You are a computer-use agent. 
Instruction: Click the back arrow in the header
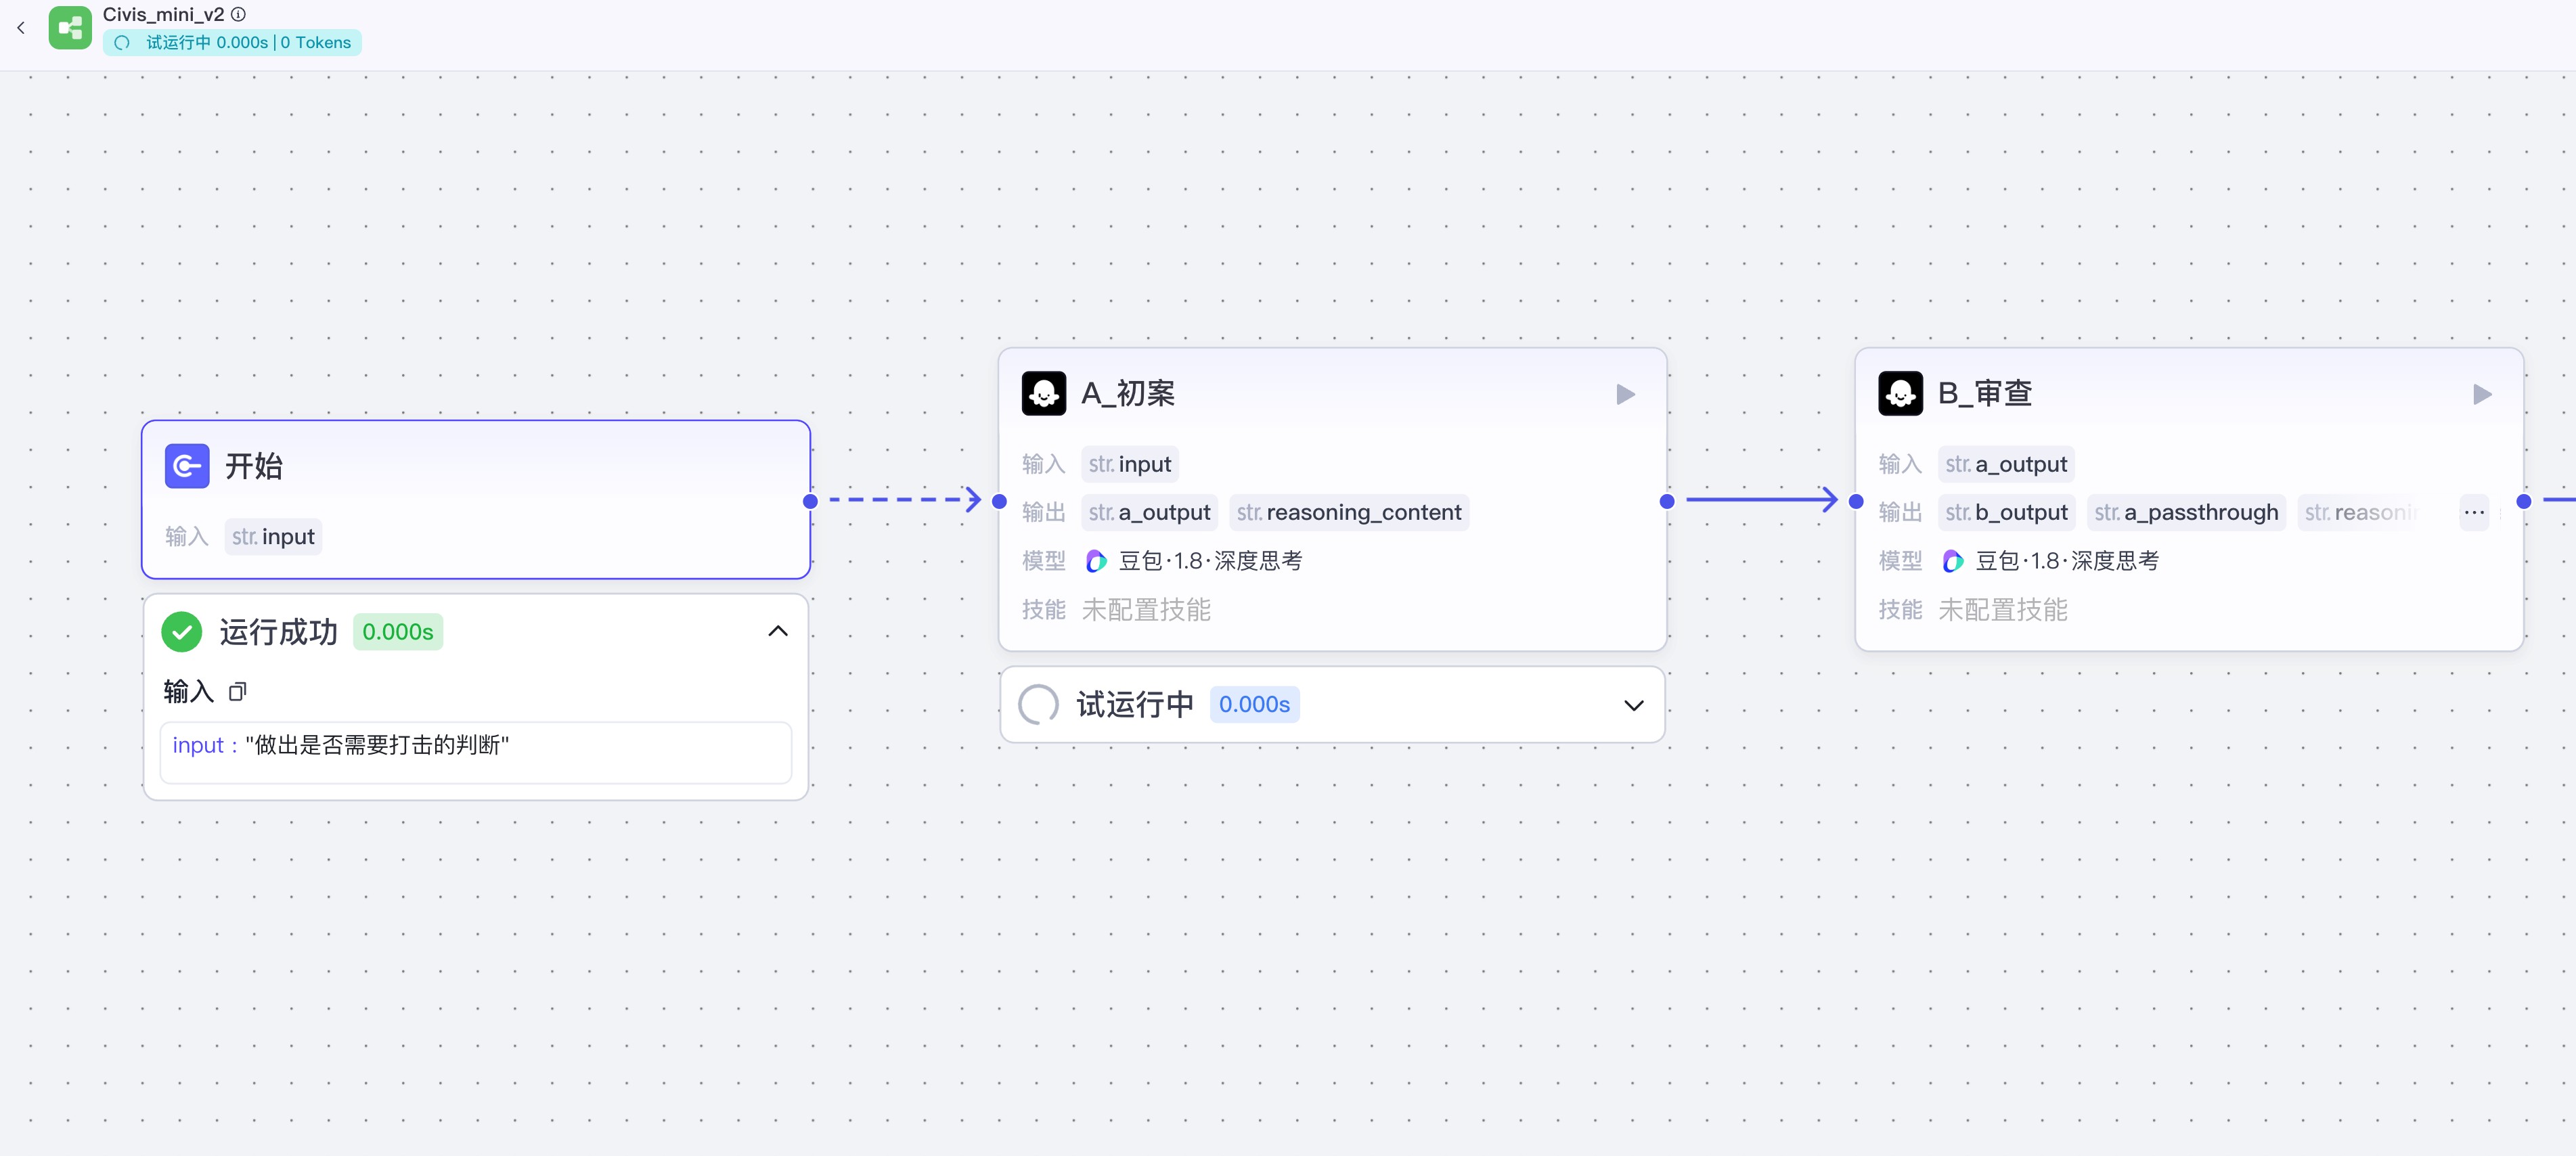(21, 28)
